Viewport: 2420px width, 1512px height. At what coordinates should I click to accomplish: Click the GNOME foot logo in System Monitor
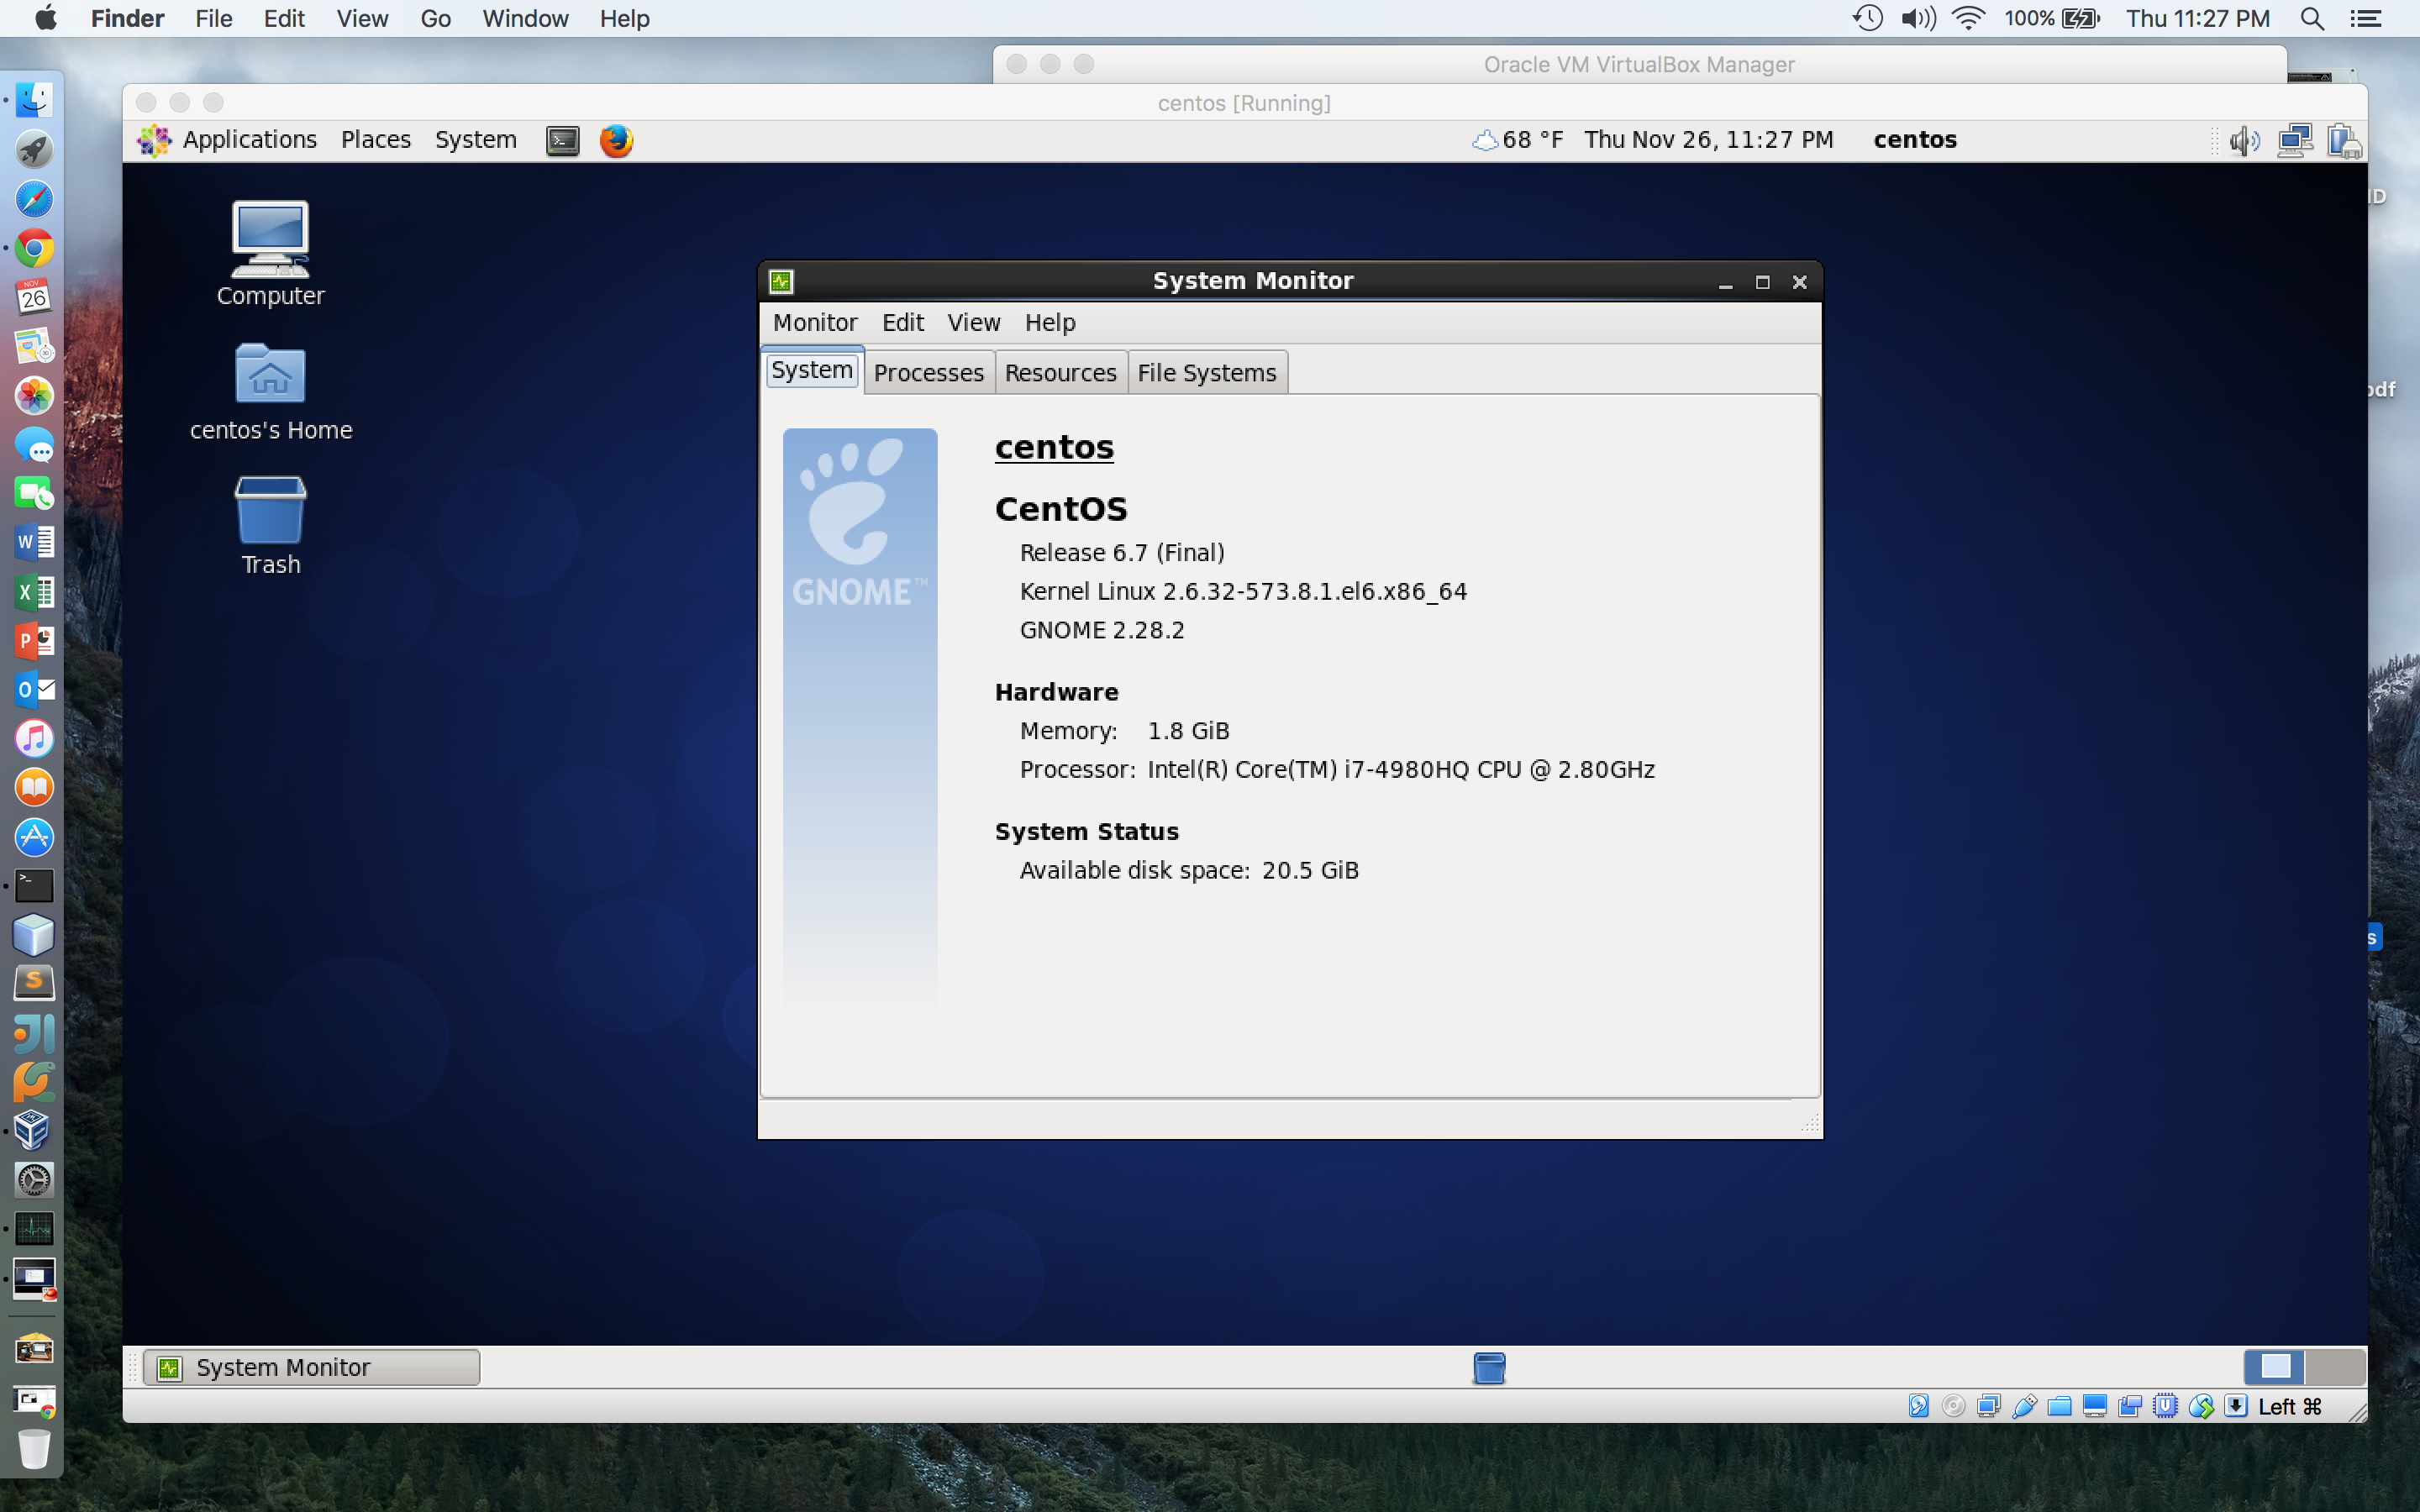pyautogui.click(x=859, y=520)
